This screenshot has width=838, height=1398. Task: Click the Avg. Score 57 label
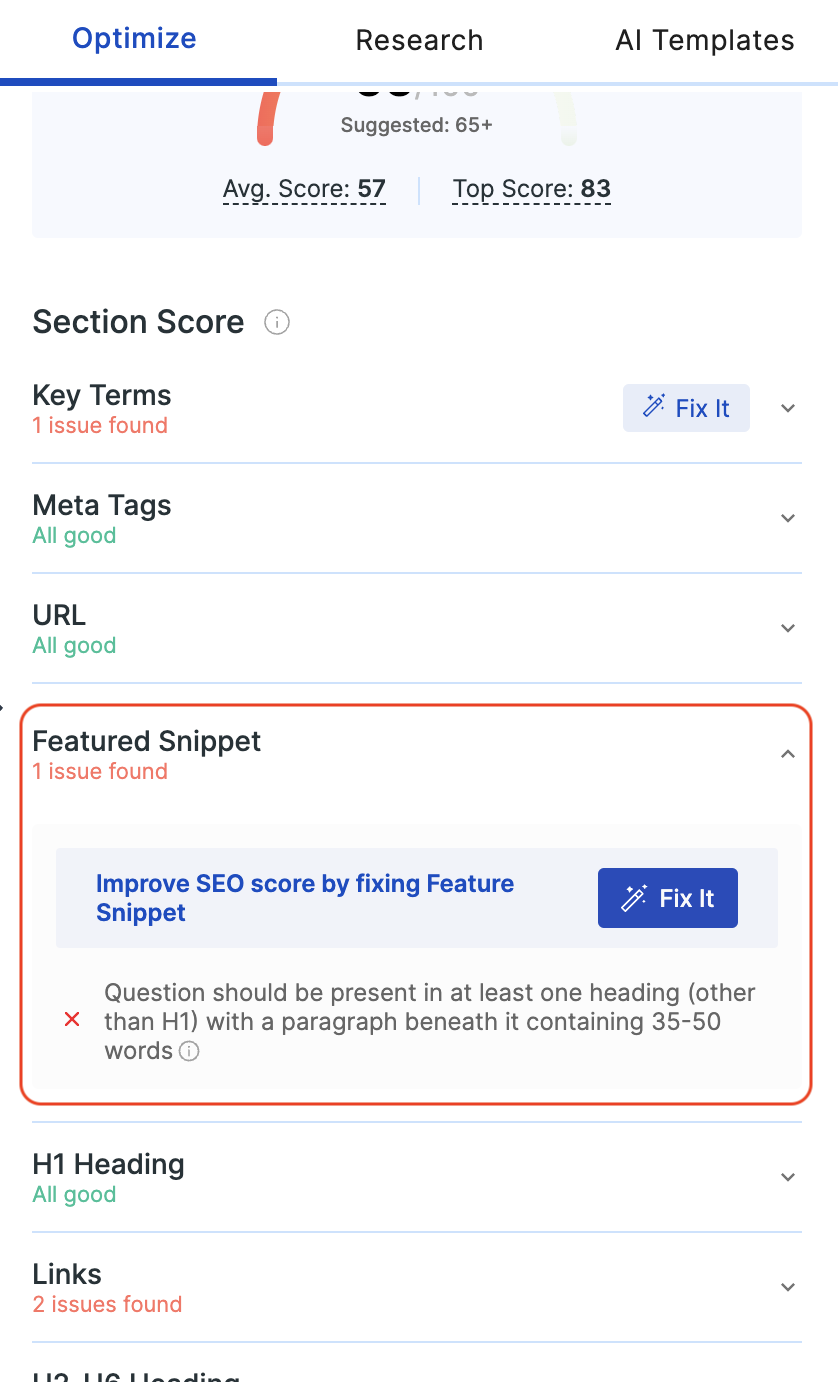tap(304, 189)
